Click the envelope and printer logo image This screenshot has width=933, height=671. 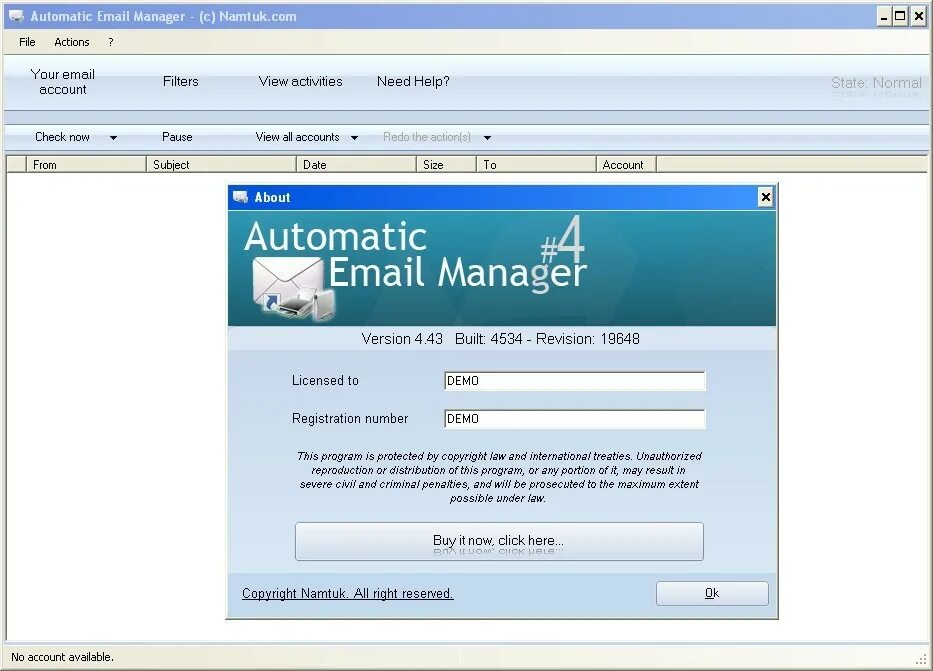point(293,289)
